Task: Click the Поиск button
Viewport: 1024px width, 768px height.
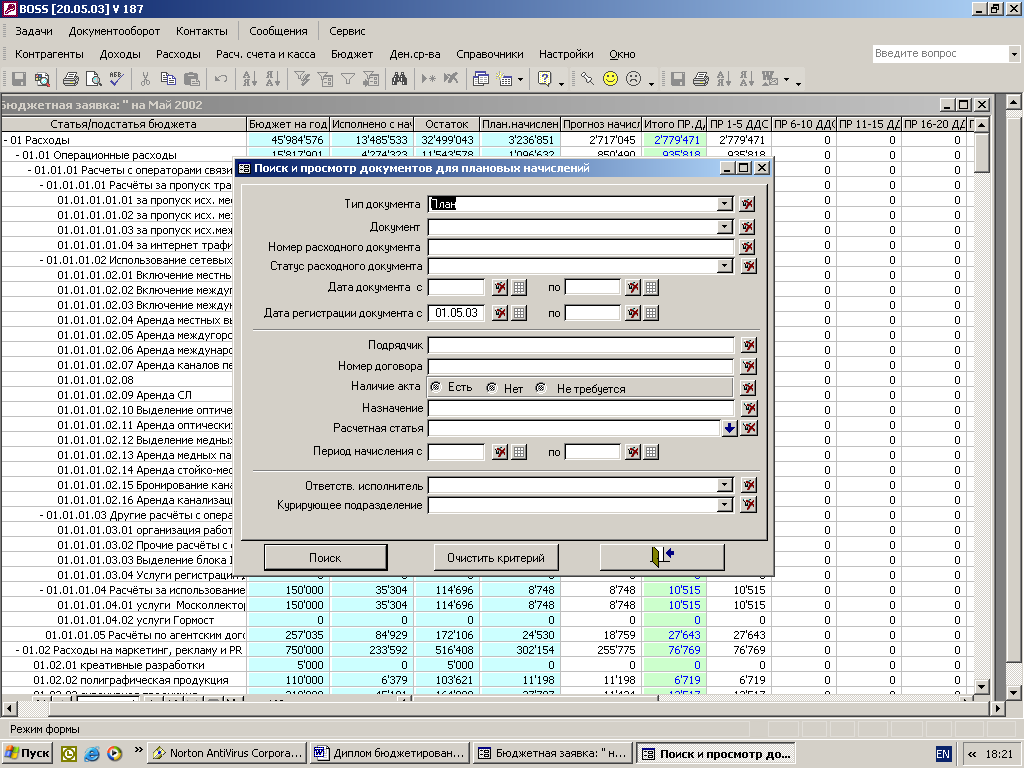Action: pos(325,557)
